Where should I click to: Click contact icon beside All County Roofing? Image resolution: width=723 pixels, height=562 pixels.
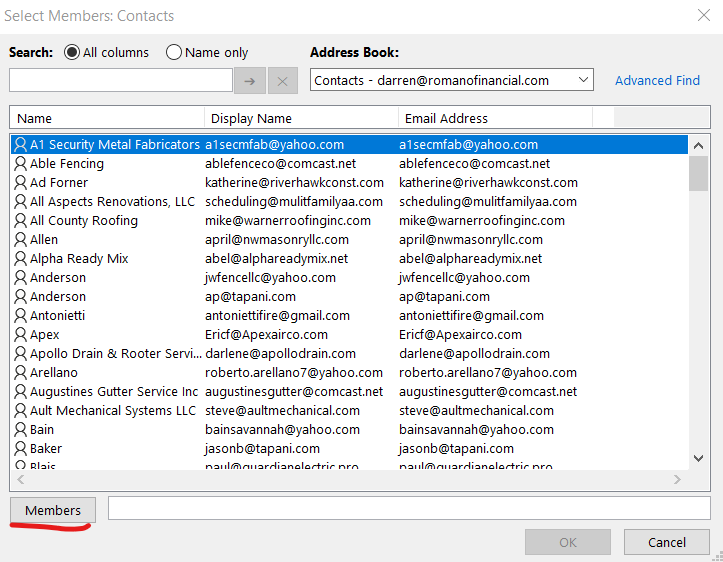tap(20, 221)
